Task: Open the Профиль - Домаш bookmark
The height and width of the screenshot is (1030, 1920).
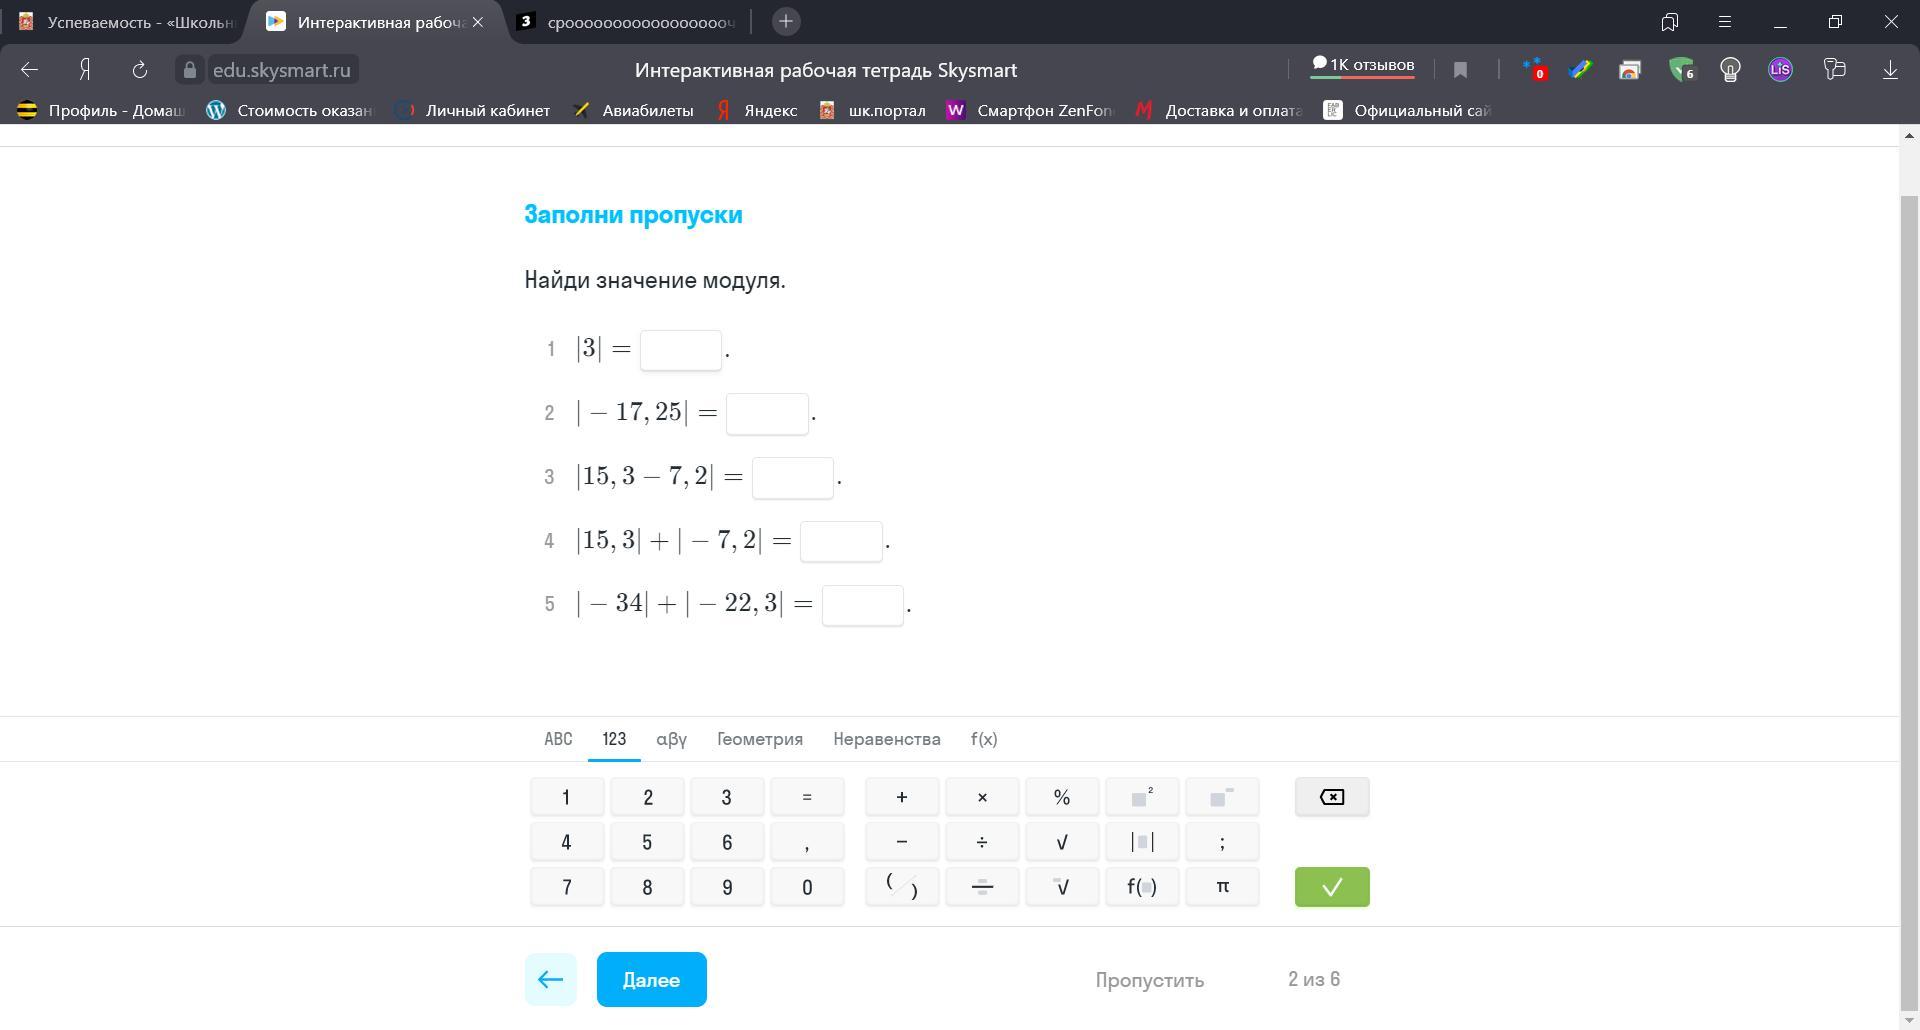Action: pos(102,110)
